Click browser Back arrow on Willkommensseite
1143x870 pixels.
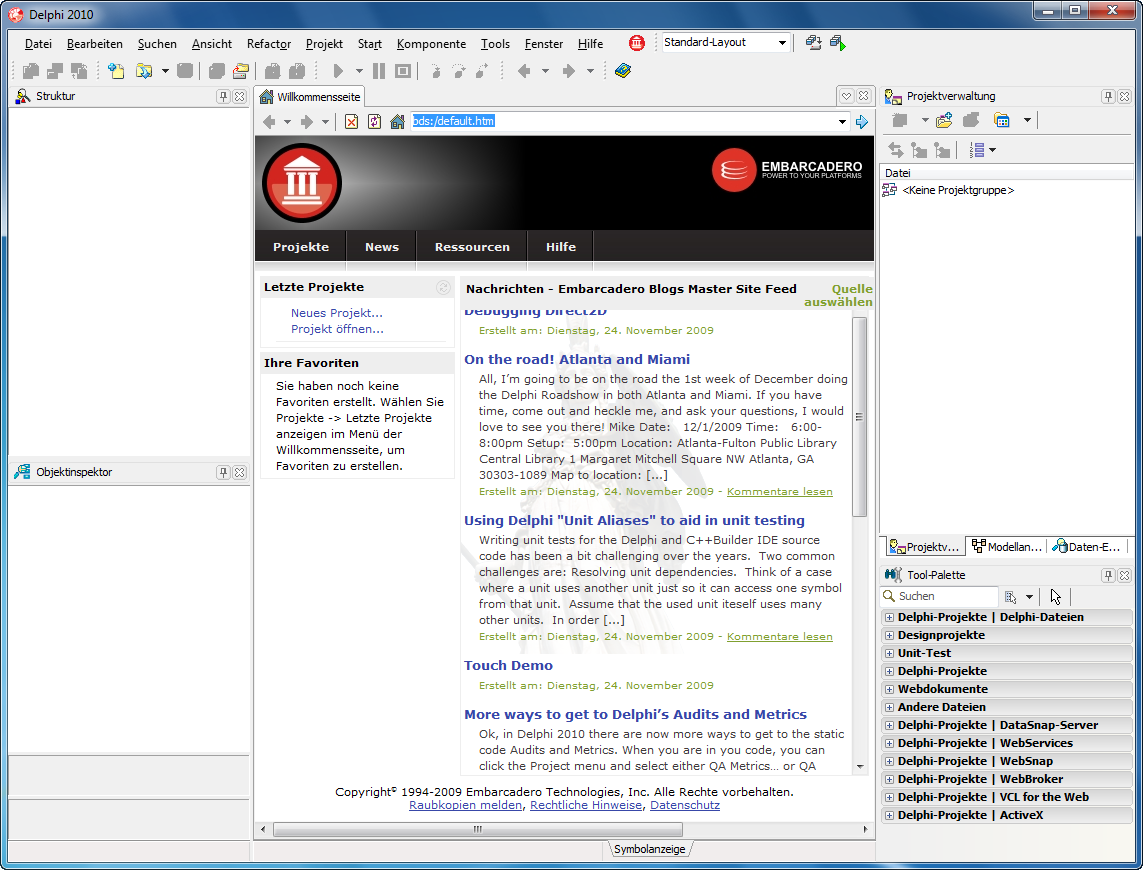pyautogui.click(x=269, y=122)
